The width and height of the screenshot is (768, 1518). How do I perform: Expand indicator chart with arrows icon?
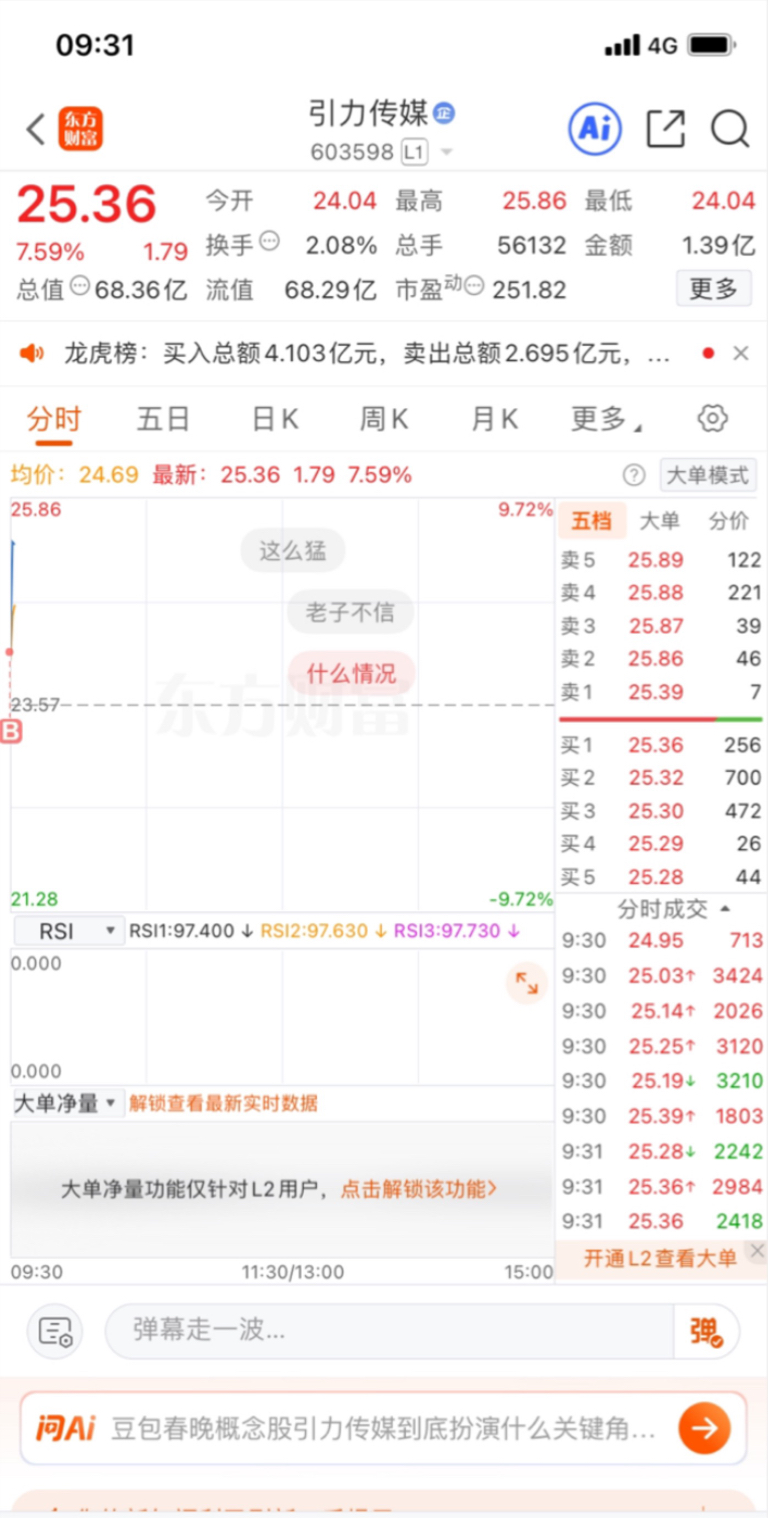pyautogui.click(x=527, y=984)
